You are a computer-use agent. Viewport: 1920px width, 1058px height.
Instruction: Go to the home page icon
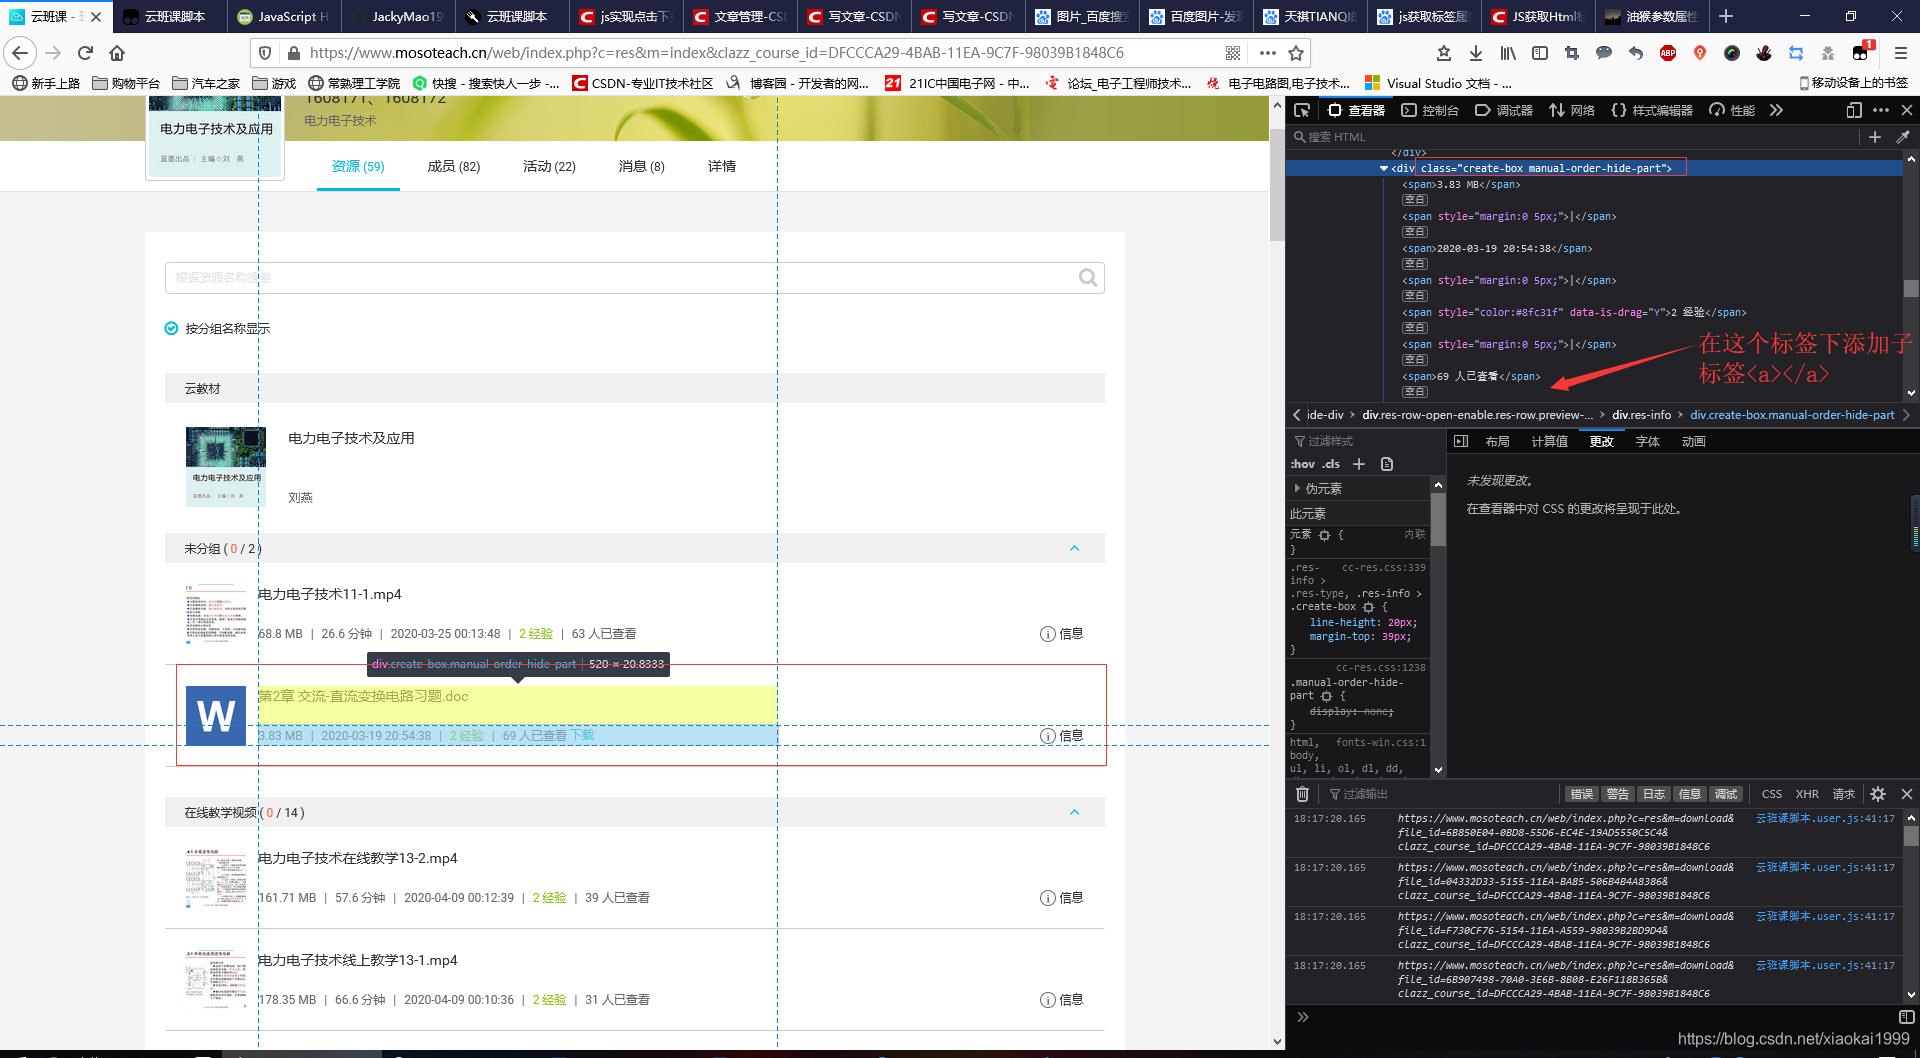117,53
